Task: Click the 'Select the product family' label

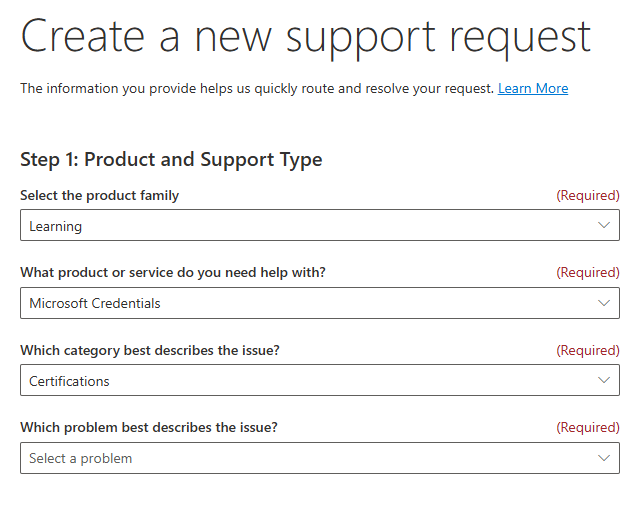Action: pos(99,196)
